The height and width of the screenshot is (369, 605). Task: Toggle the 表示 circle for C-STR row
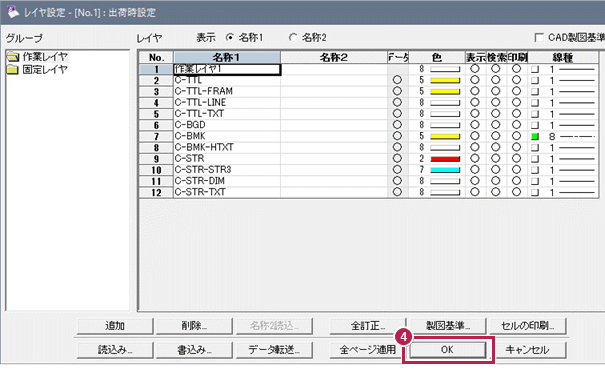pos(475,158)
